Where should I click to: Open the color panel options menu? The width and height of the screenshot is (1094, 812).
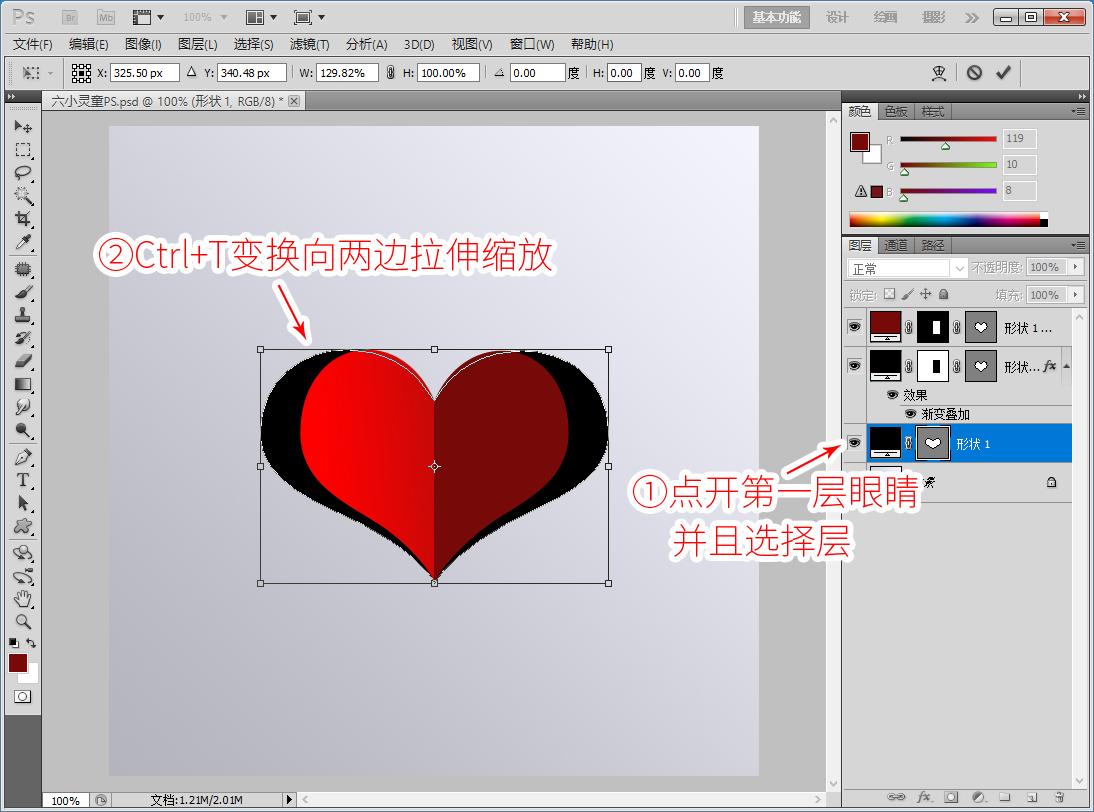1078,111
